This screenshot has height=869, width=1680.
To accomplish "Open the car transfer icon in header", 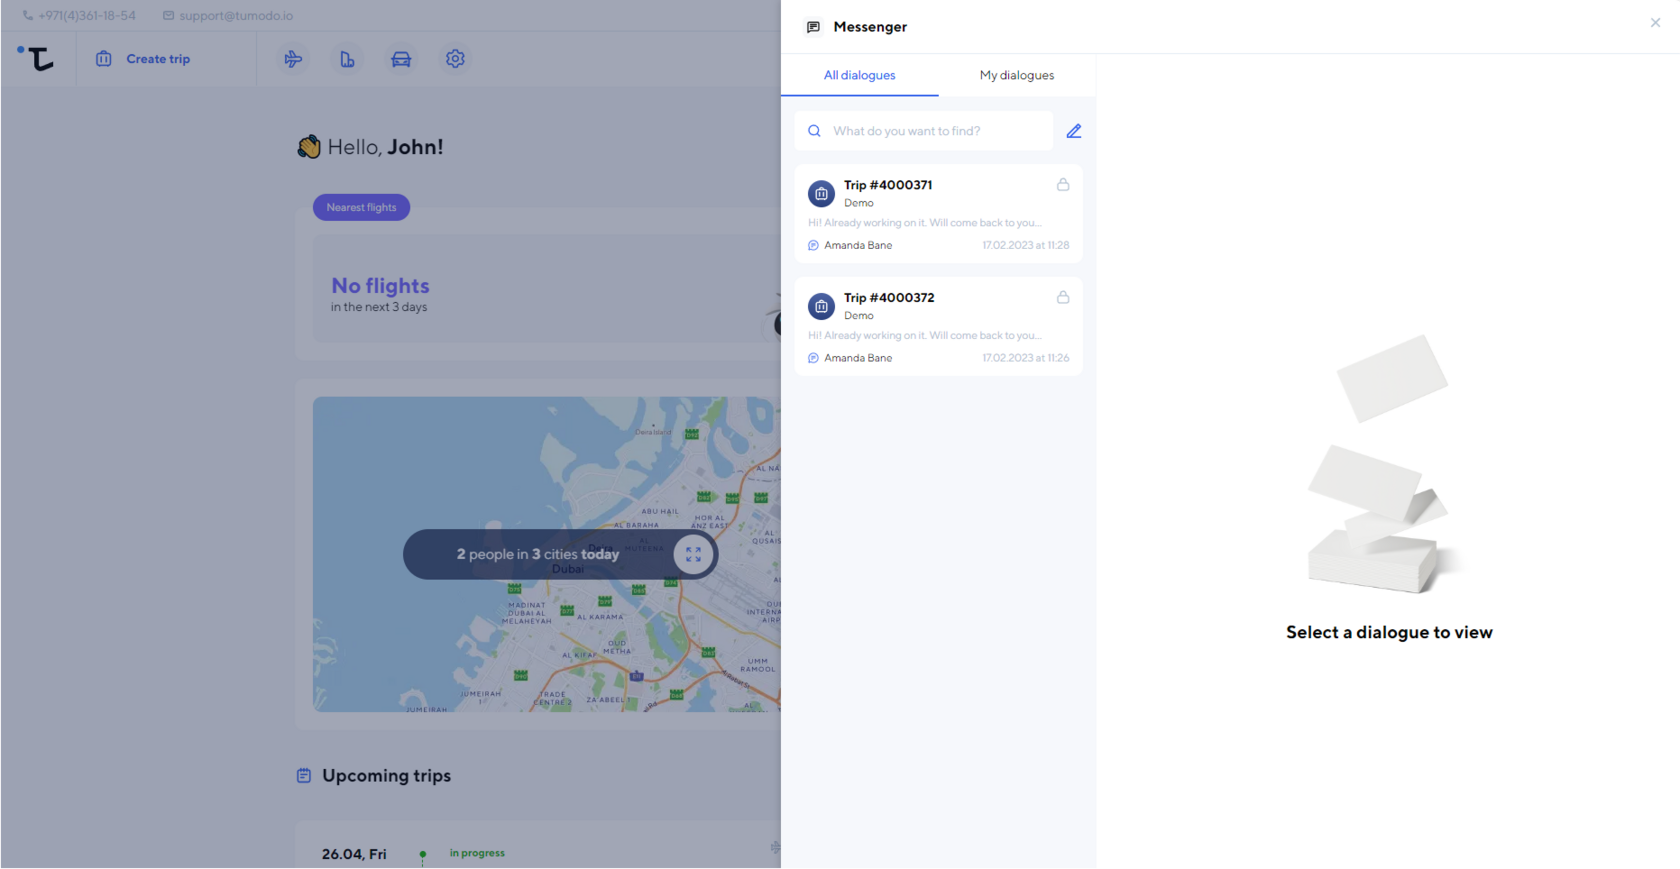I will (401, 59).
